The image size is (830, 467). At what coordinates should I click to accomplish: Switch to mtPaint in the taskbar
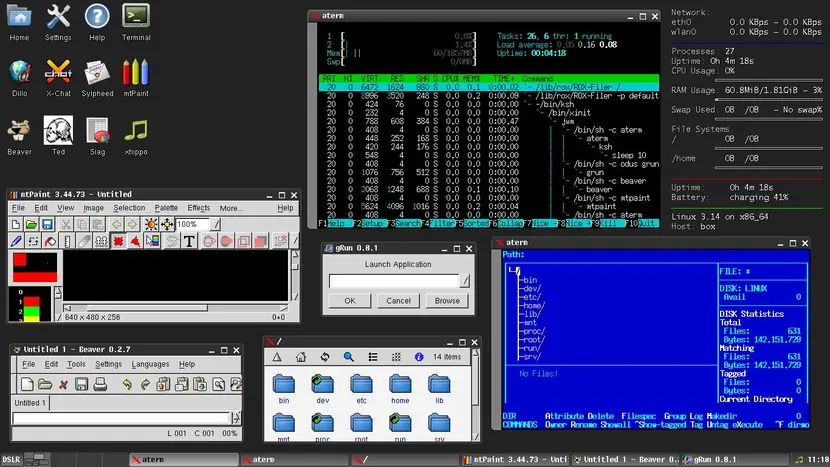point(515,460)
